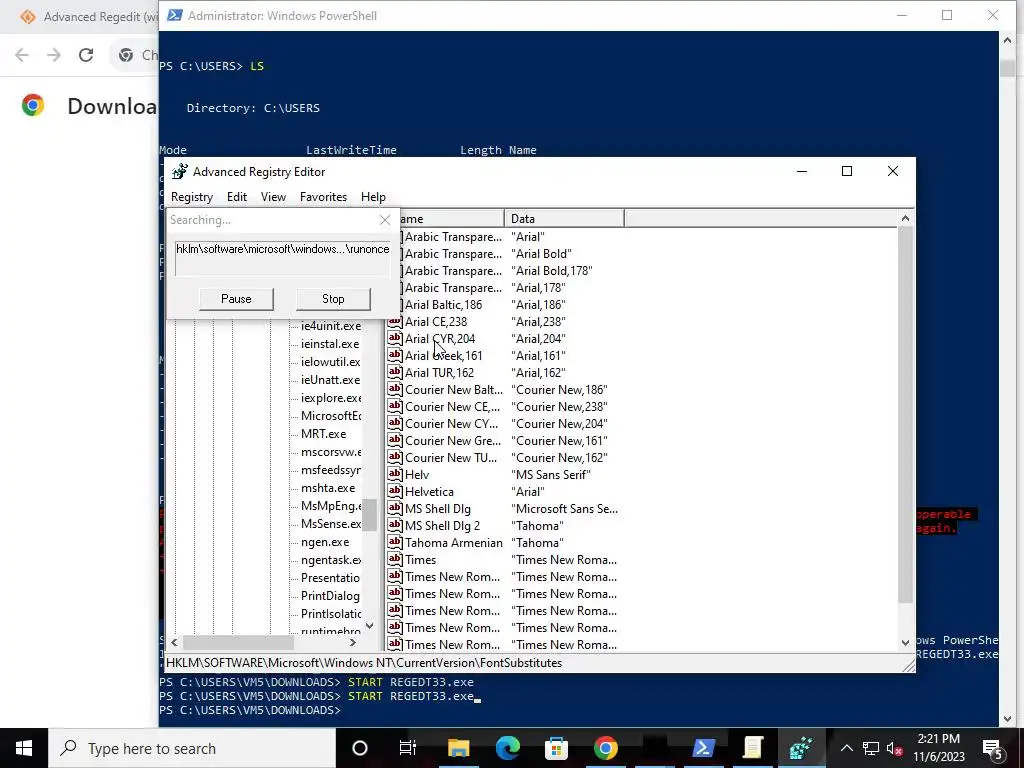Screen dimensions: 1024x768
Task: Select the "Microsoft Sans Se..." data cell
Action: [x=564, y=509]
